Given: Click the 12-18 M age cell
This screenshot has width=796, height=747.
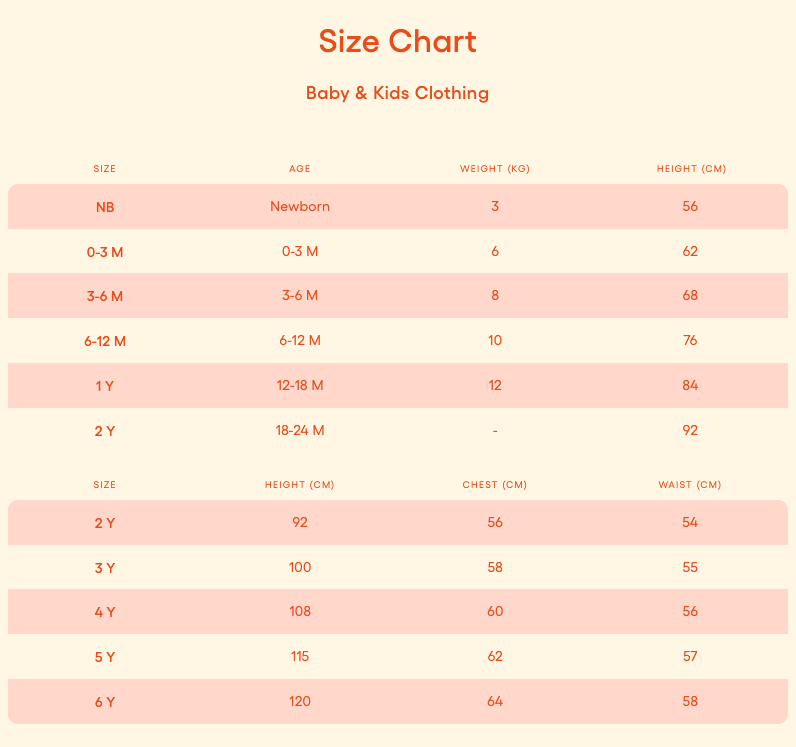Looking at the screenshot, I should point(300,385).
